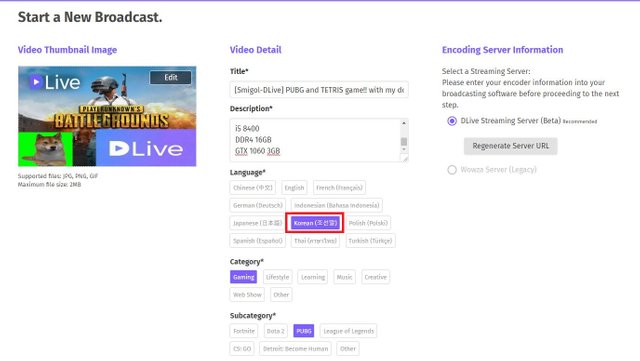Select Detroit: Become Human subcategory
The image size is (640, 361).
296,349
